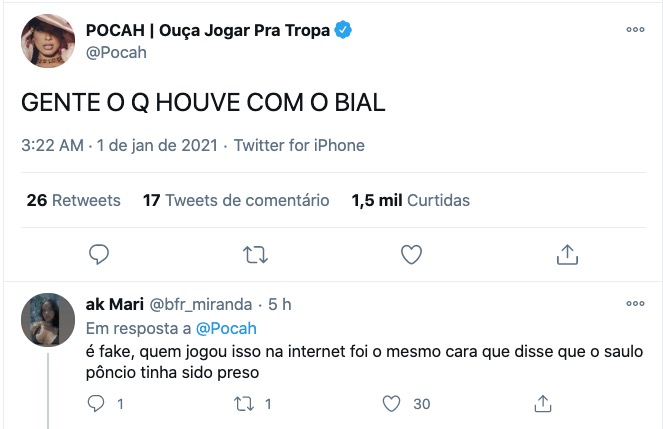The height and width of the screenshot is (429, 663).
Task: Click the tweet timestamp 3:22 AM
Action: tap(52, 146)
